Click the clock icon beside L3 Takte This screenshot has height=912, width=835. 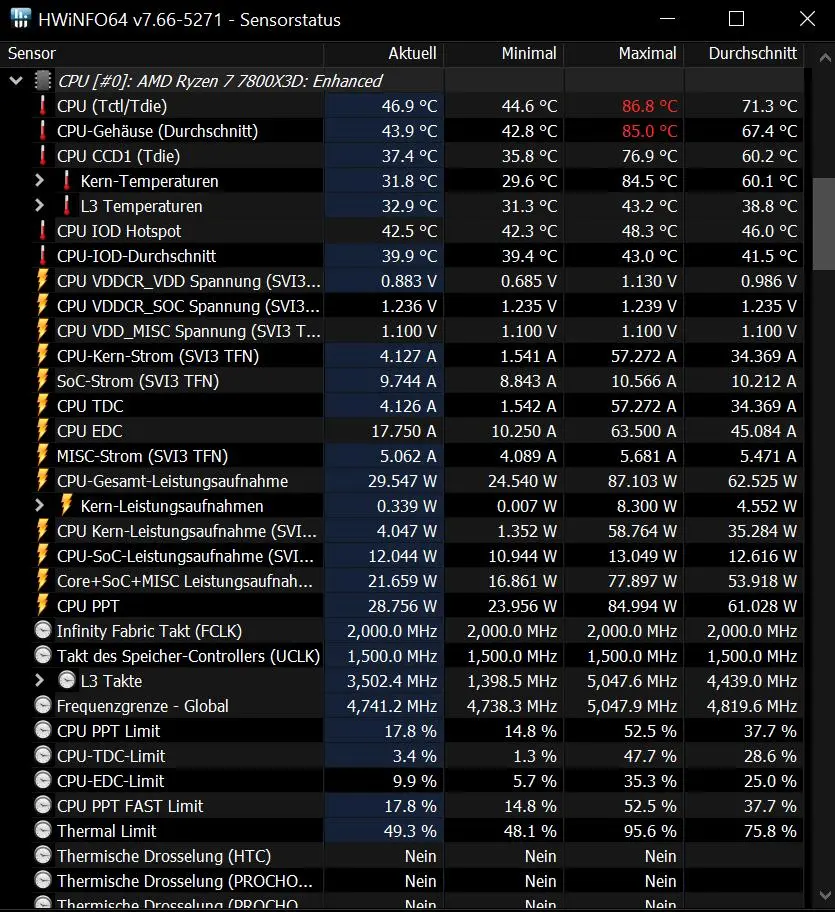pos(67,681)
